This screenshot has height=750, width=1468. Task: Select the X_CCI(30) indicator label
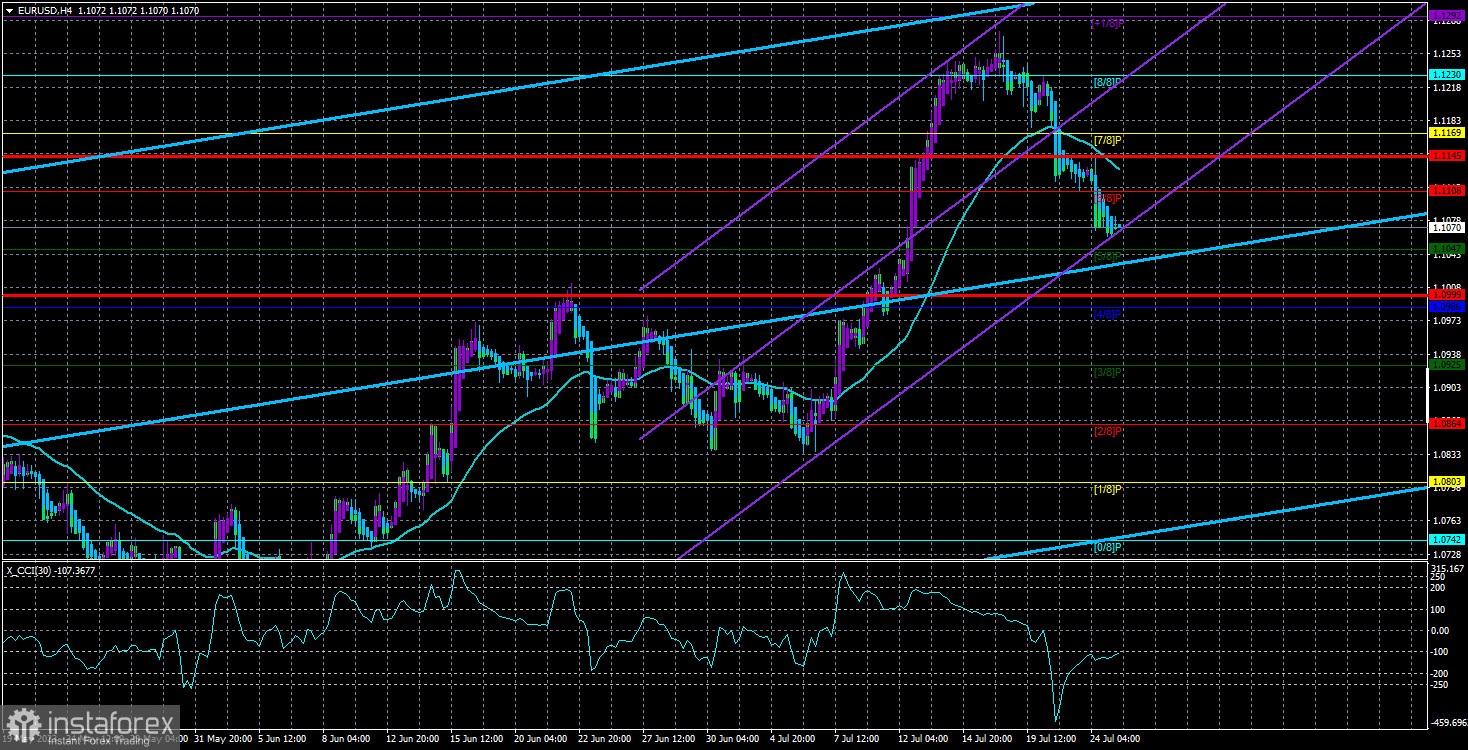click(x=27, y=570)
